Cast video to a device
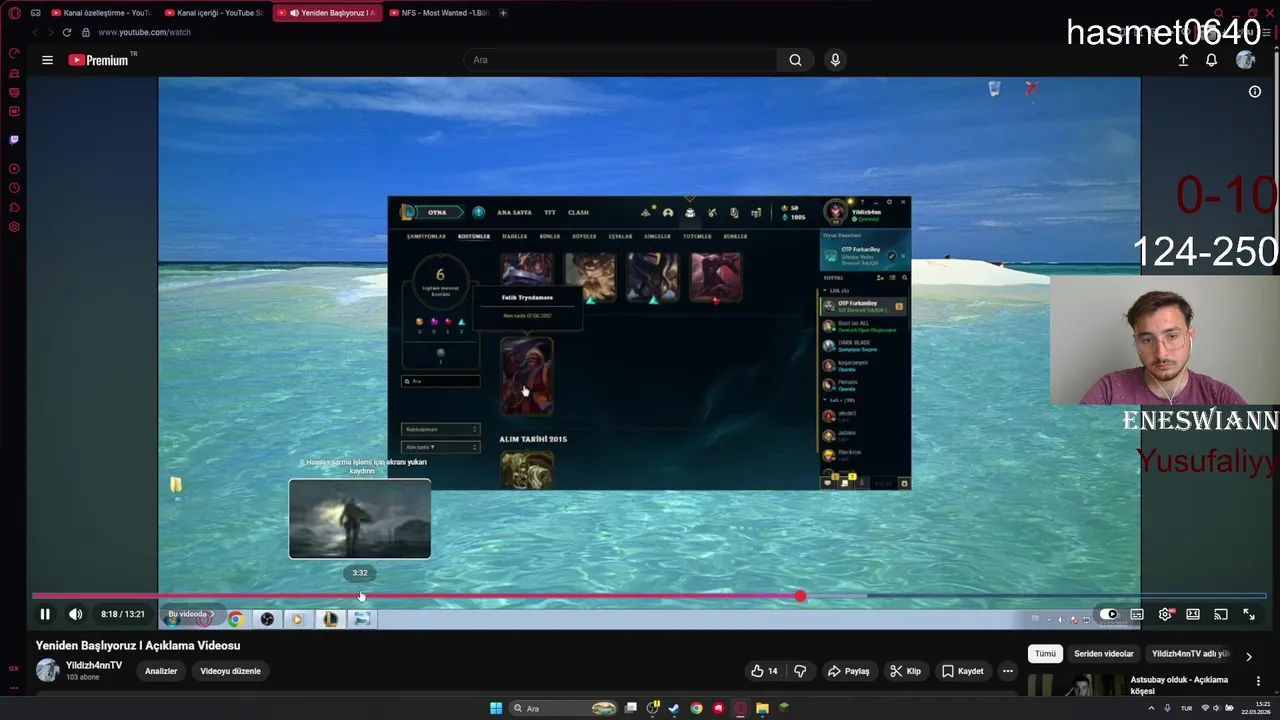The height and width of the screenshot is (720, 1280). (x=1221, y=614)
